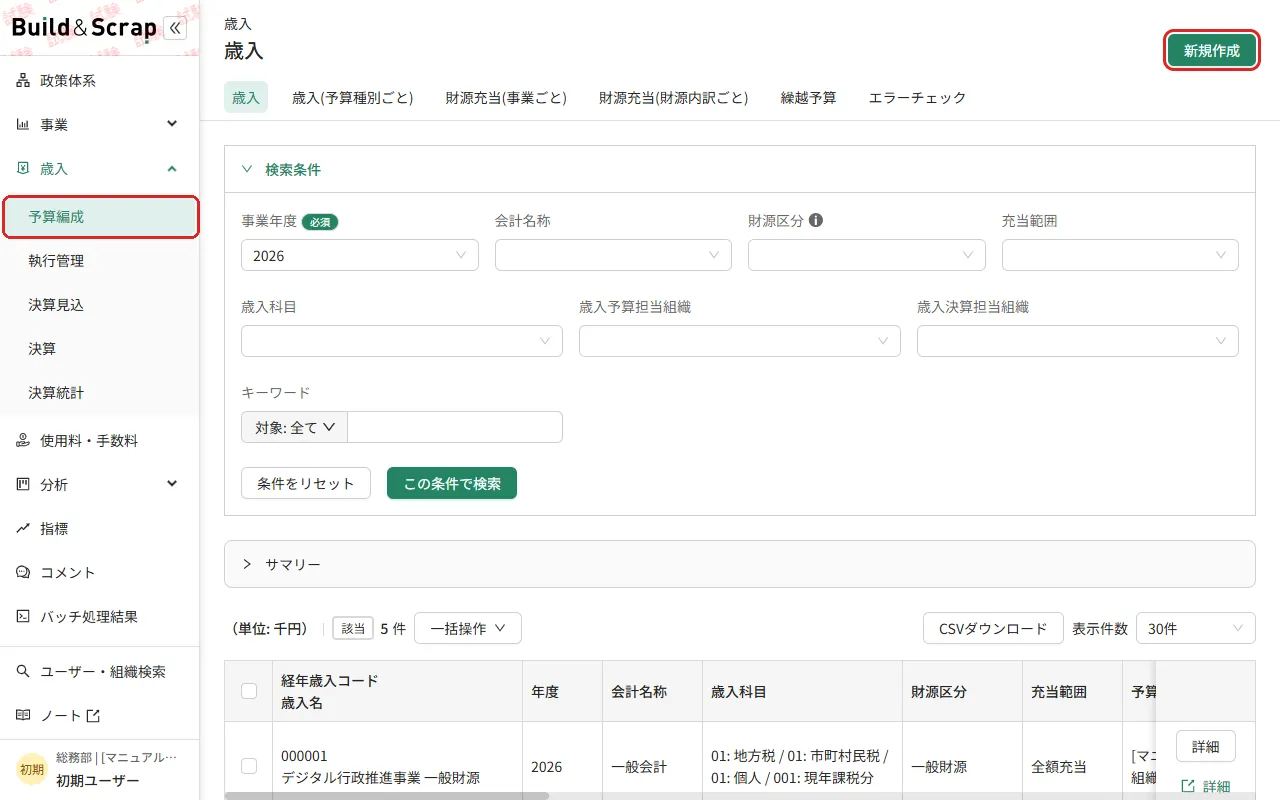Expand the 分析 sidebar submenu chevron
The height and width of the screenshot is (800, 1280).
[x=172, y=484]
